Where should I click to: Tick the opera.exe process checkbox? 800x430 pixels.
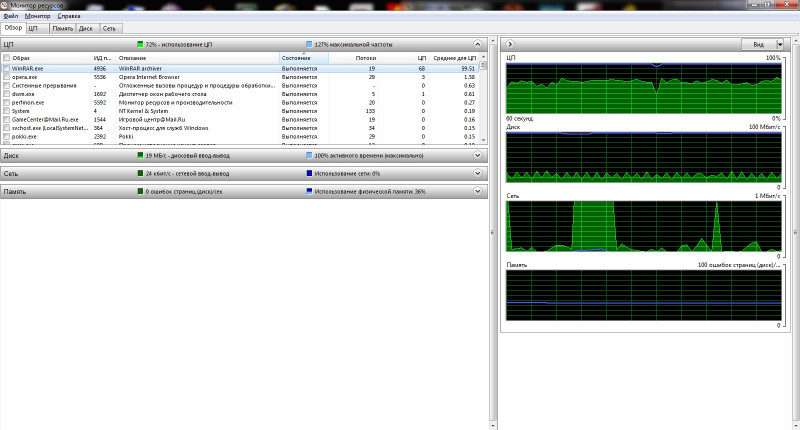(x=7, y=76)
